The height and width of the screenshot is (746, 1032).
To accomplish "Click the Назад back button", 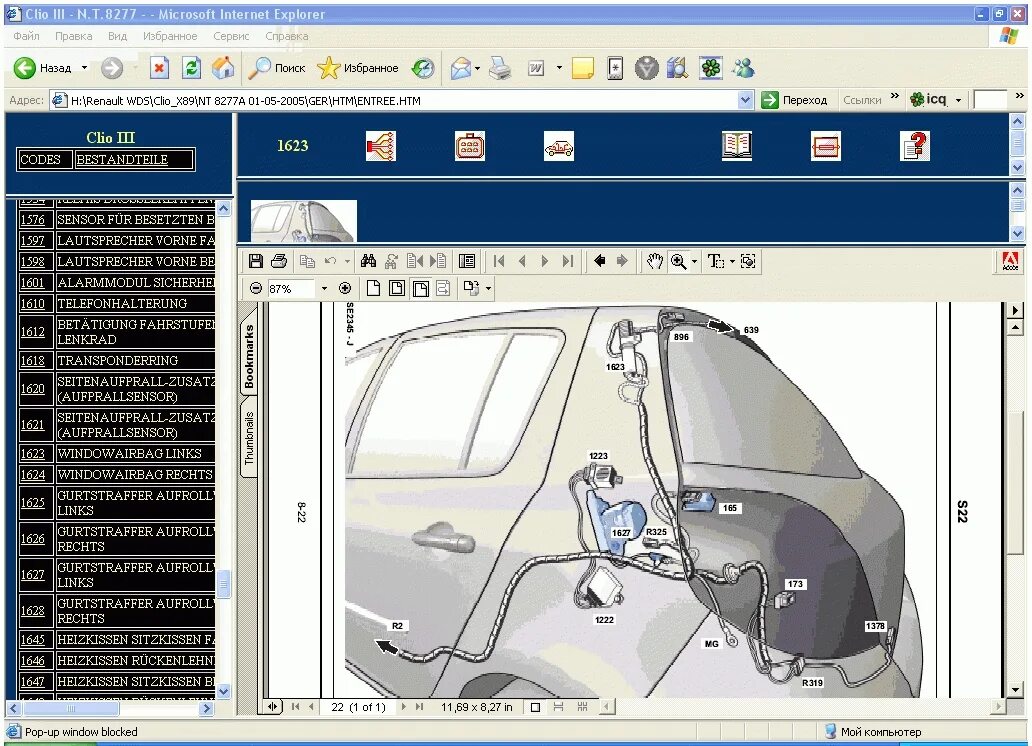I will (x=43, y=68).
